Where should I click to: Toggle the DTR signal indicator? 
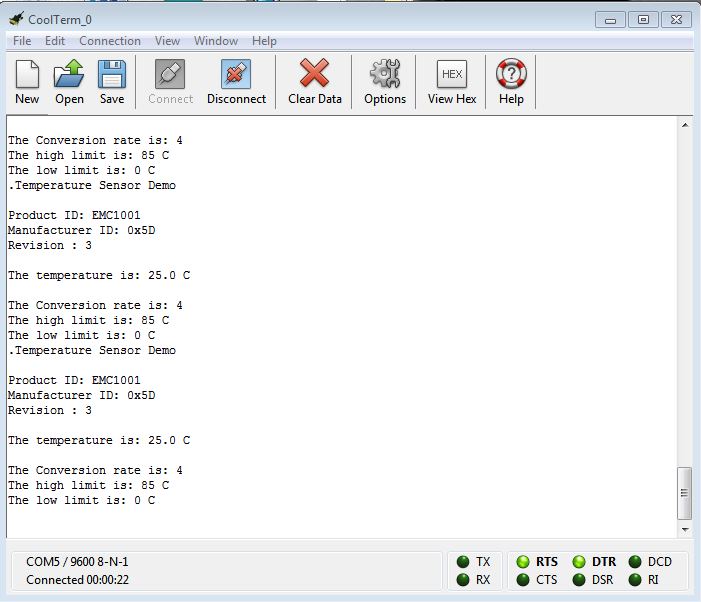pyautogui.click(x=579, y=562)
